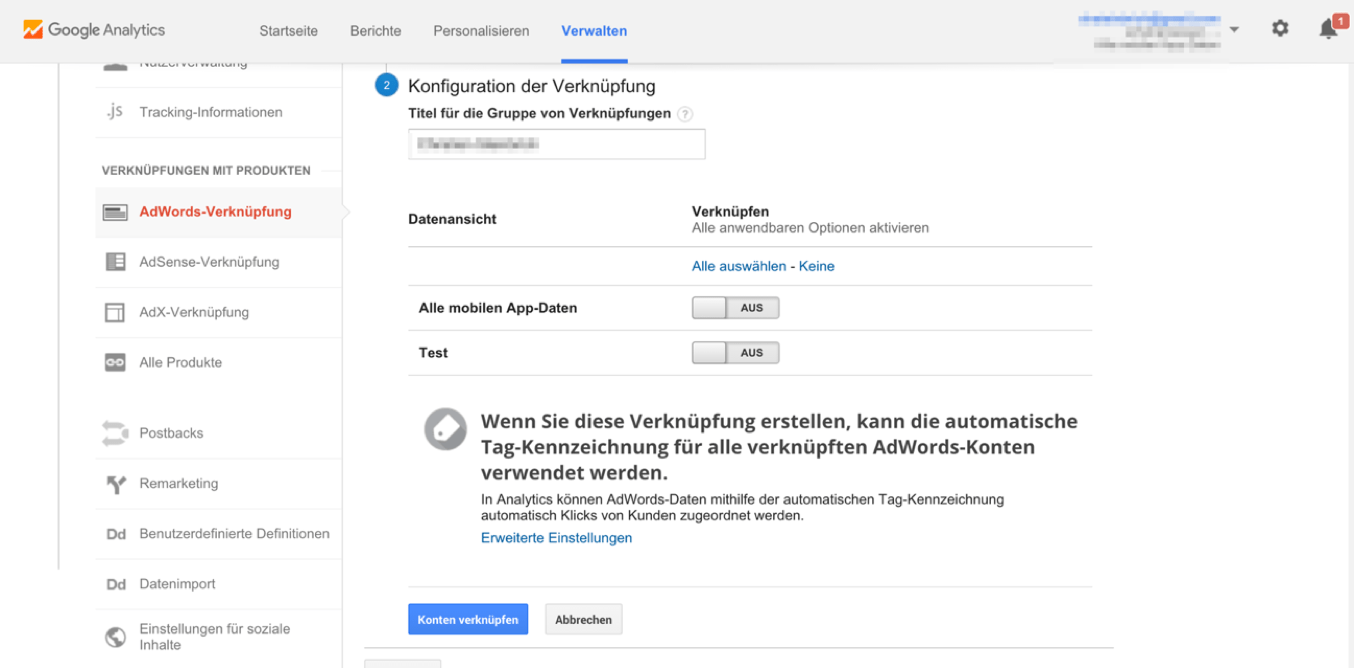1354x668 pixels.
Task: Click the Google Analytics logo
Action: [x=94, y=30]
